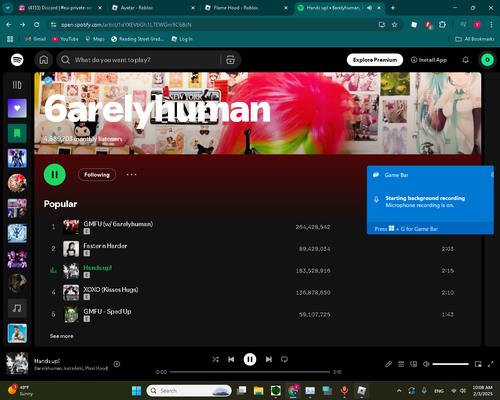This screenshot has height=400, width=500.
Task: Adjust the volume slider
Action: click(451, 364)
